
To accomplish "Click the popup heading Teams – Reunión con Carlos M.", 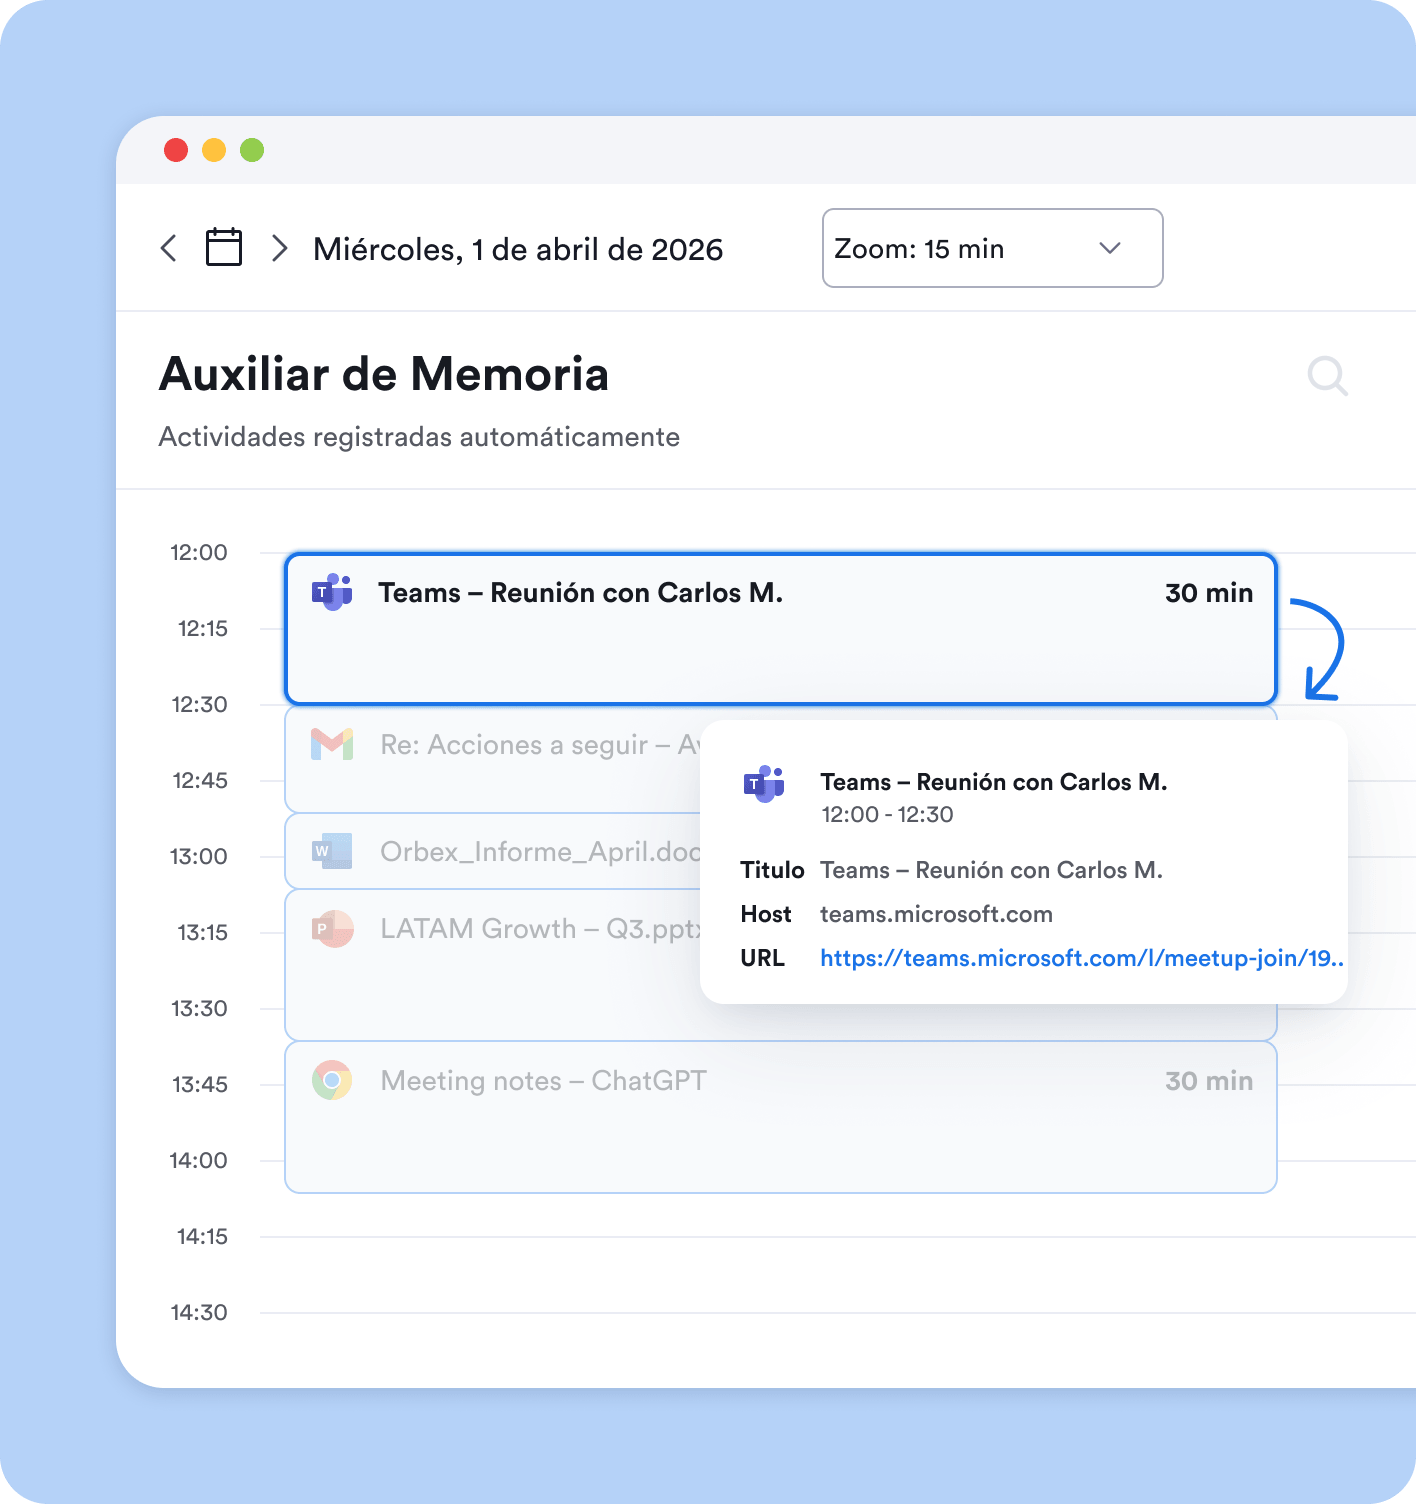I will pyautogui.click(x=994, y=782).
